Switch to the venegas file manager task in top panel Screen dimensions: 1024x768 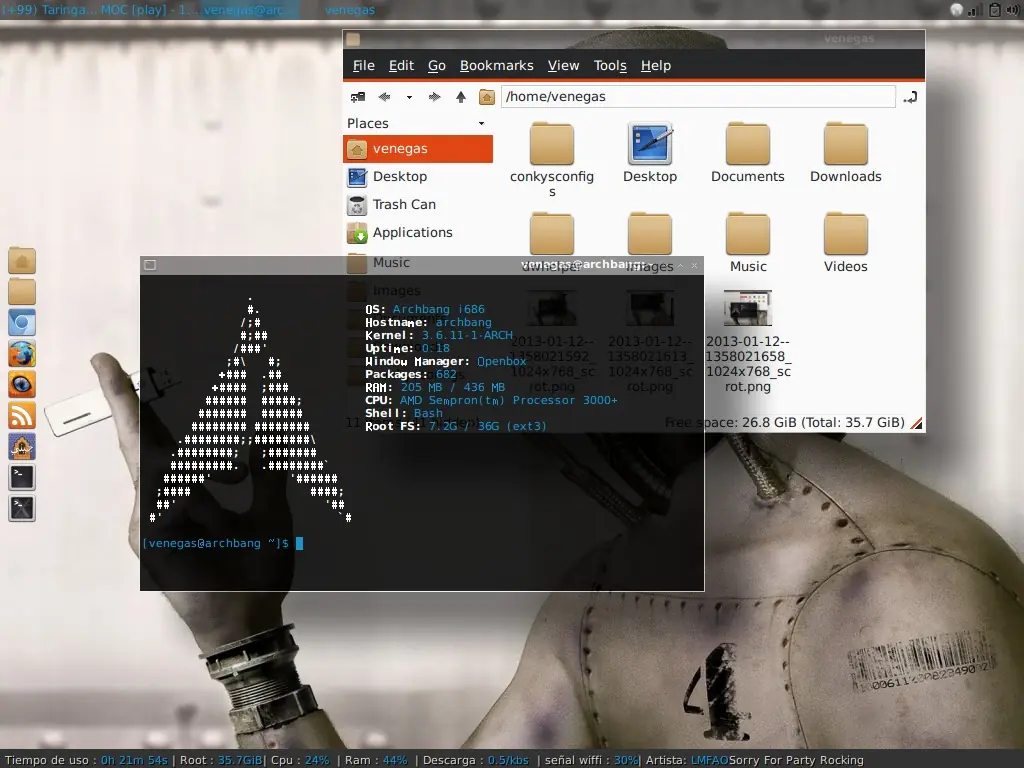[349, 10]
